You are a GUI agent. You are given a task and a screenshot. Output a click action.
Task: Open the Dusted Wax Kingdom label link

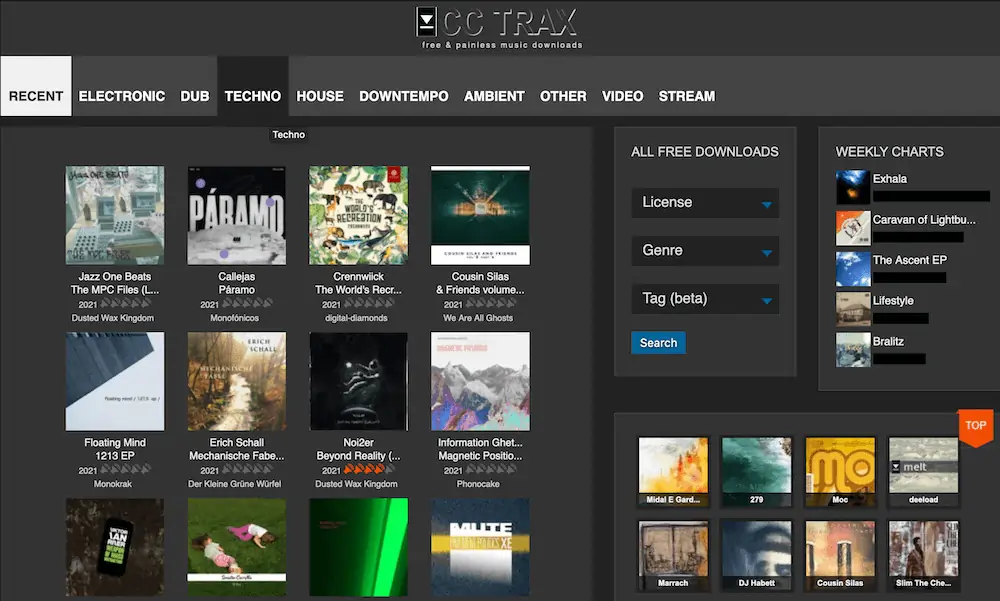coord(114,318)
